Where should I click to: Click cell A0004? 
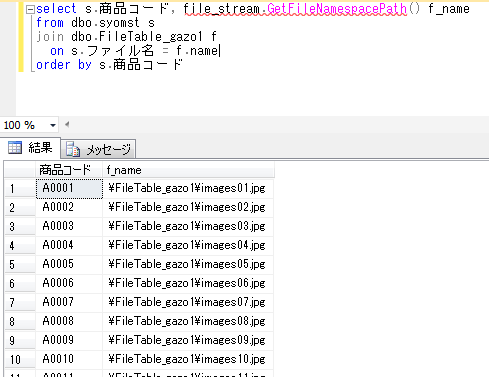tap(69, 246)
